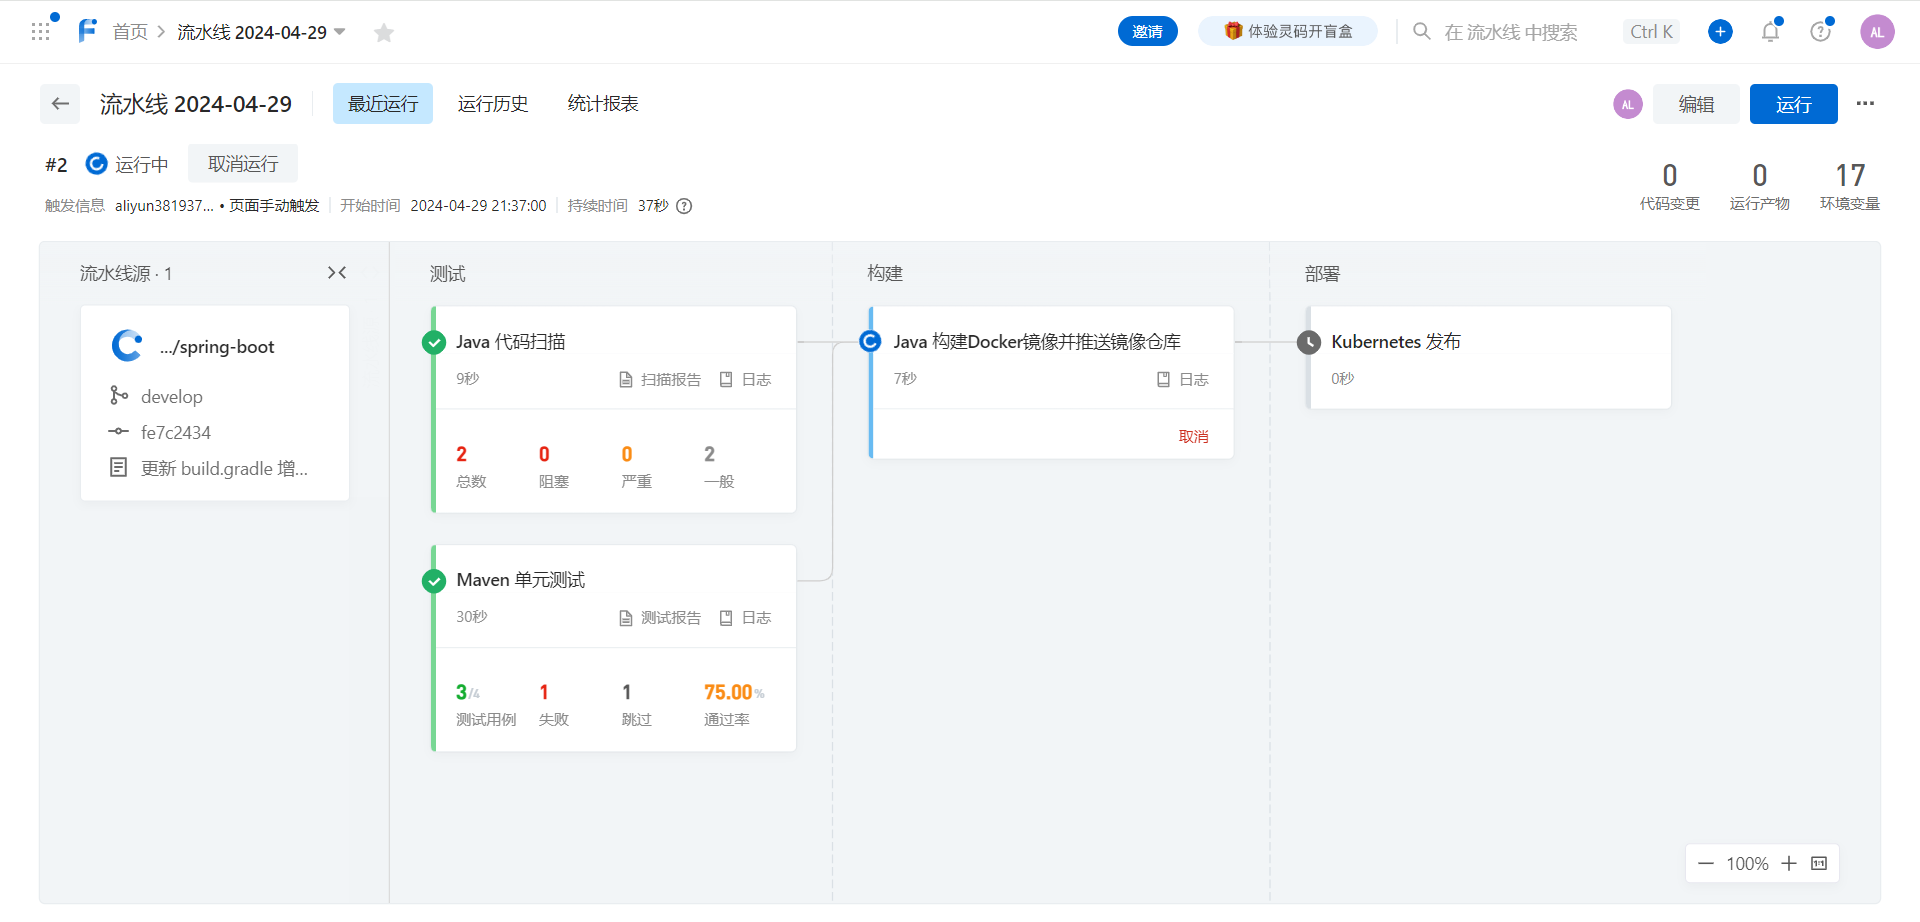
Task: Click the 测试用例 3/4 value
Action: [468, 692]
